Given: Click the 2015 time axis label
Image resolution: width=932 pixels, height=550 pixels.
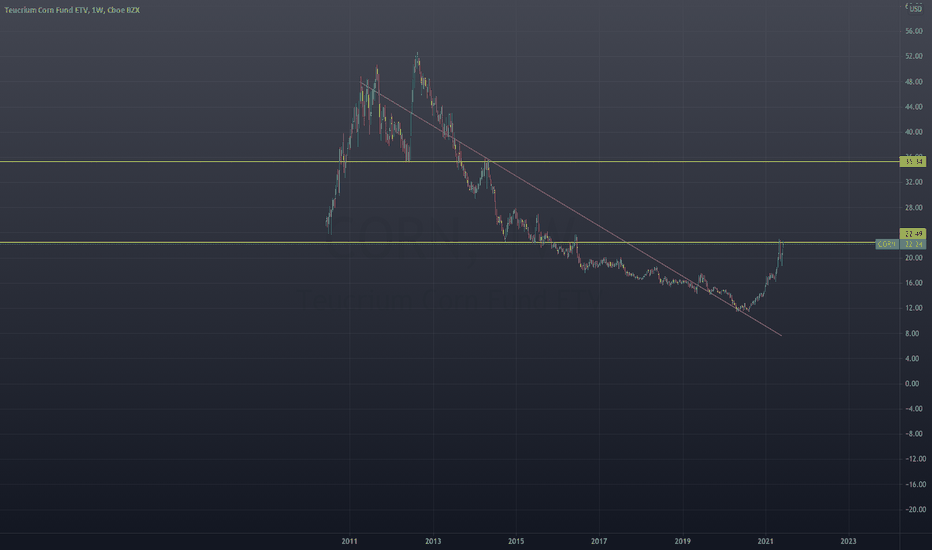Looking at the screenshot, I should coord(516,541).
